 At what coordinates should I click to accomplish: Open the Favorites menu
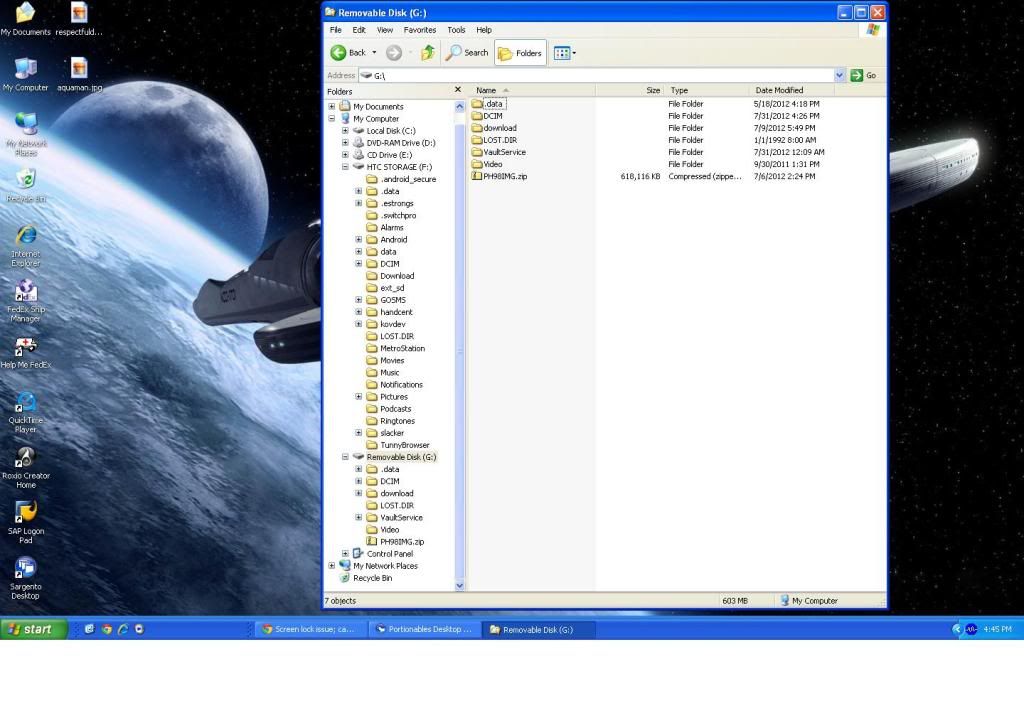419,30
